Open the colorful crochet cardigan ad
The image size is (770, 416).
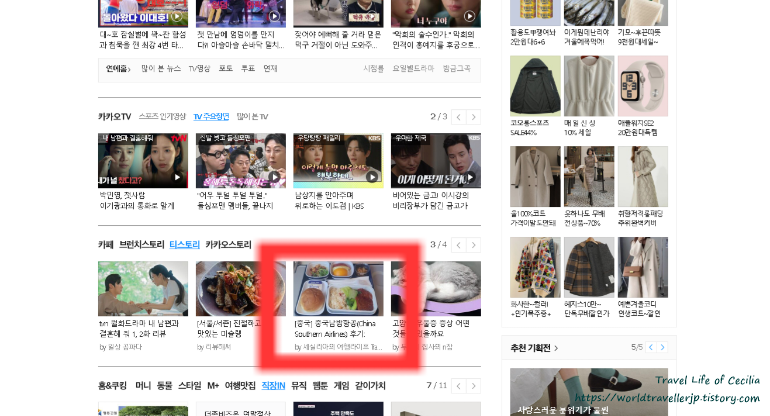(x=535, y=267)
